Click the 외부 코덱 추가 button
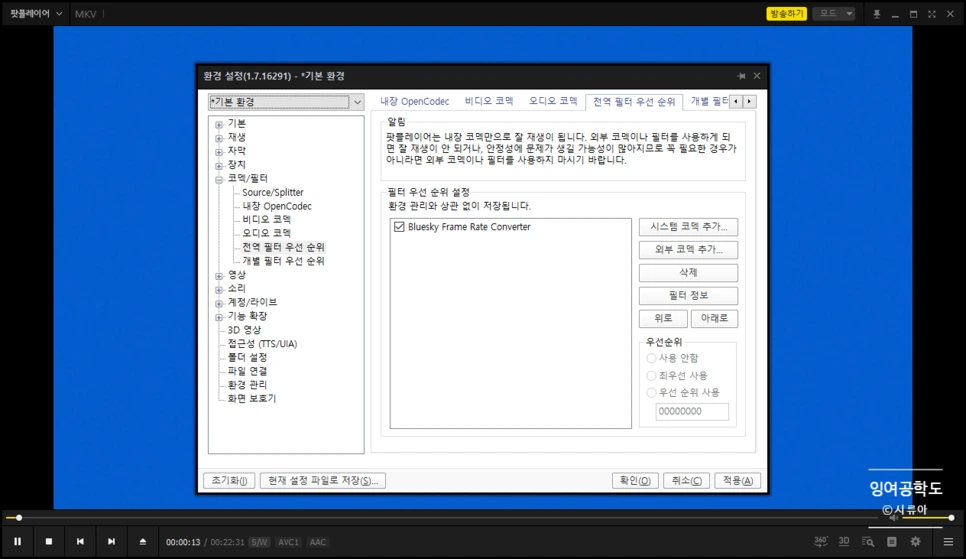 (x=688, y=250)
